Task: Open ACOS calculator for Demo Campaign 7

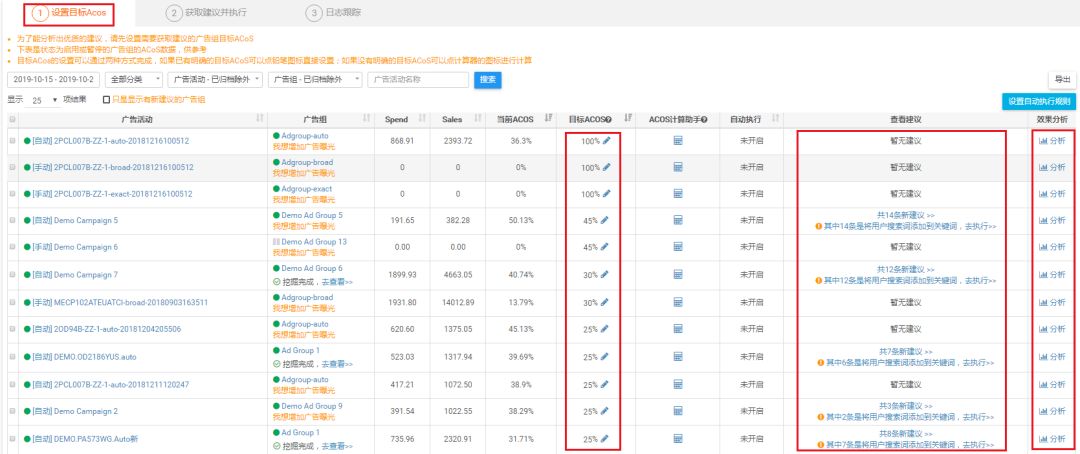Action: (678, 274)
